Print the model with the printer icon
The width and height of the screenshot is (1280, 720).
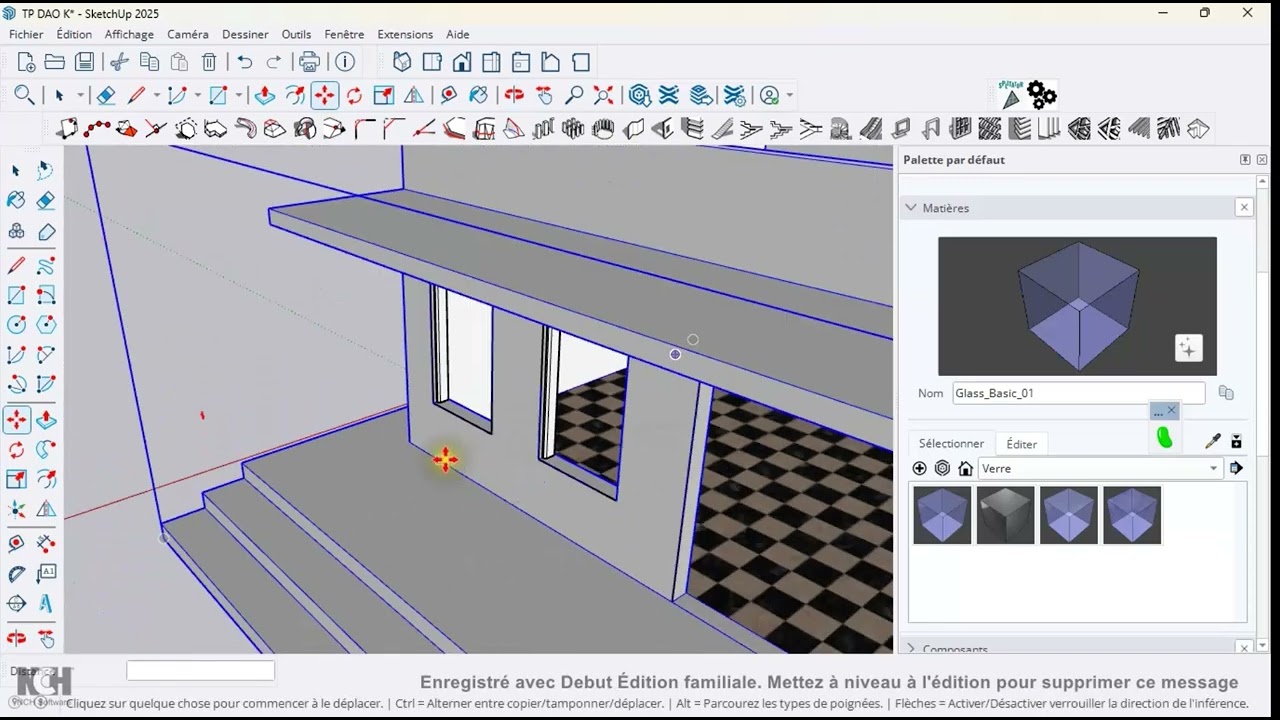pos(310,62)
